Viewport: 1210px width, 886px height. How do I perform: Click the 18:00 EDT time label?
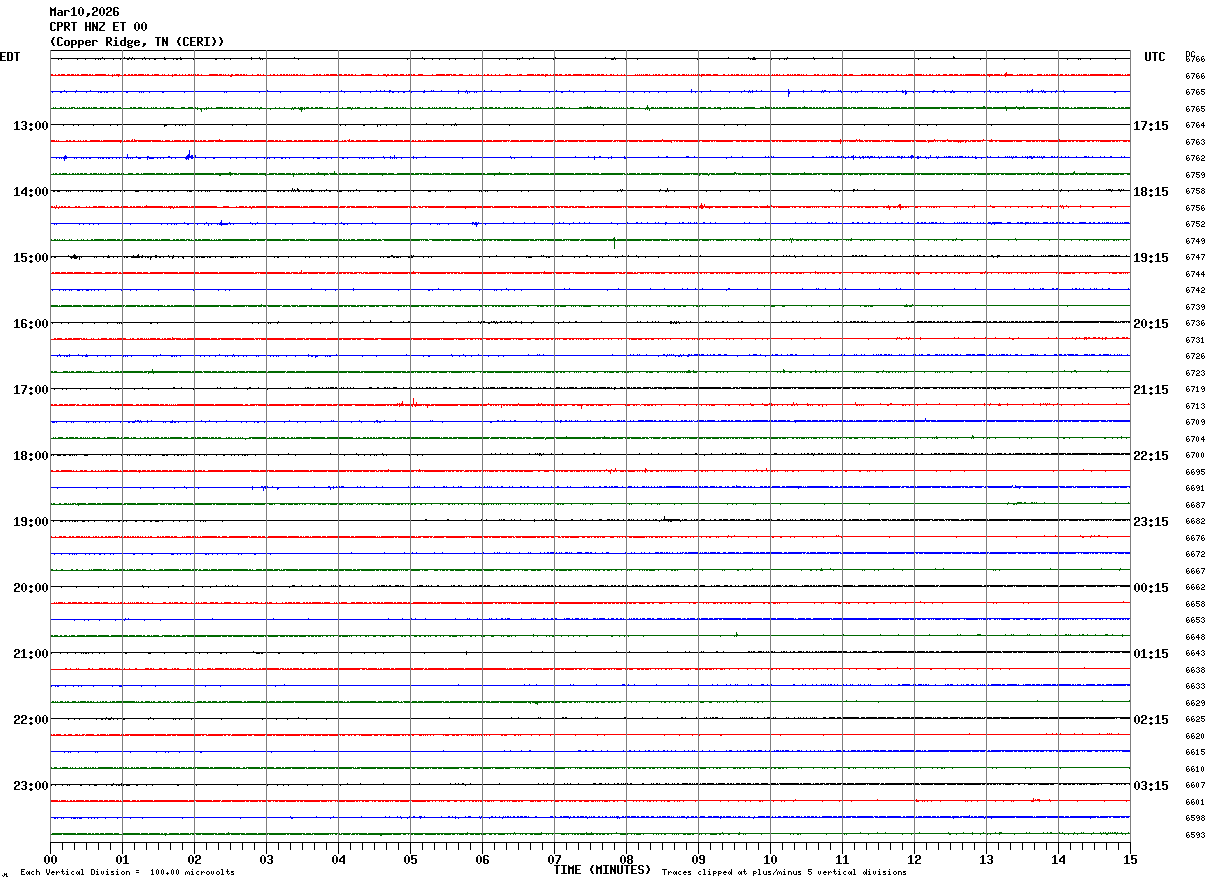click(30, 456)
